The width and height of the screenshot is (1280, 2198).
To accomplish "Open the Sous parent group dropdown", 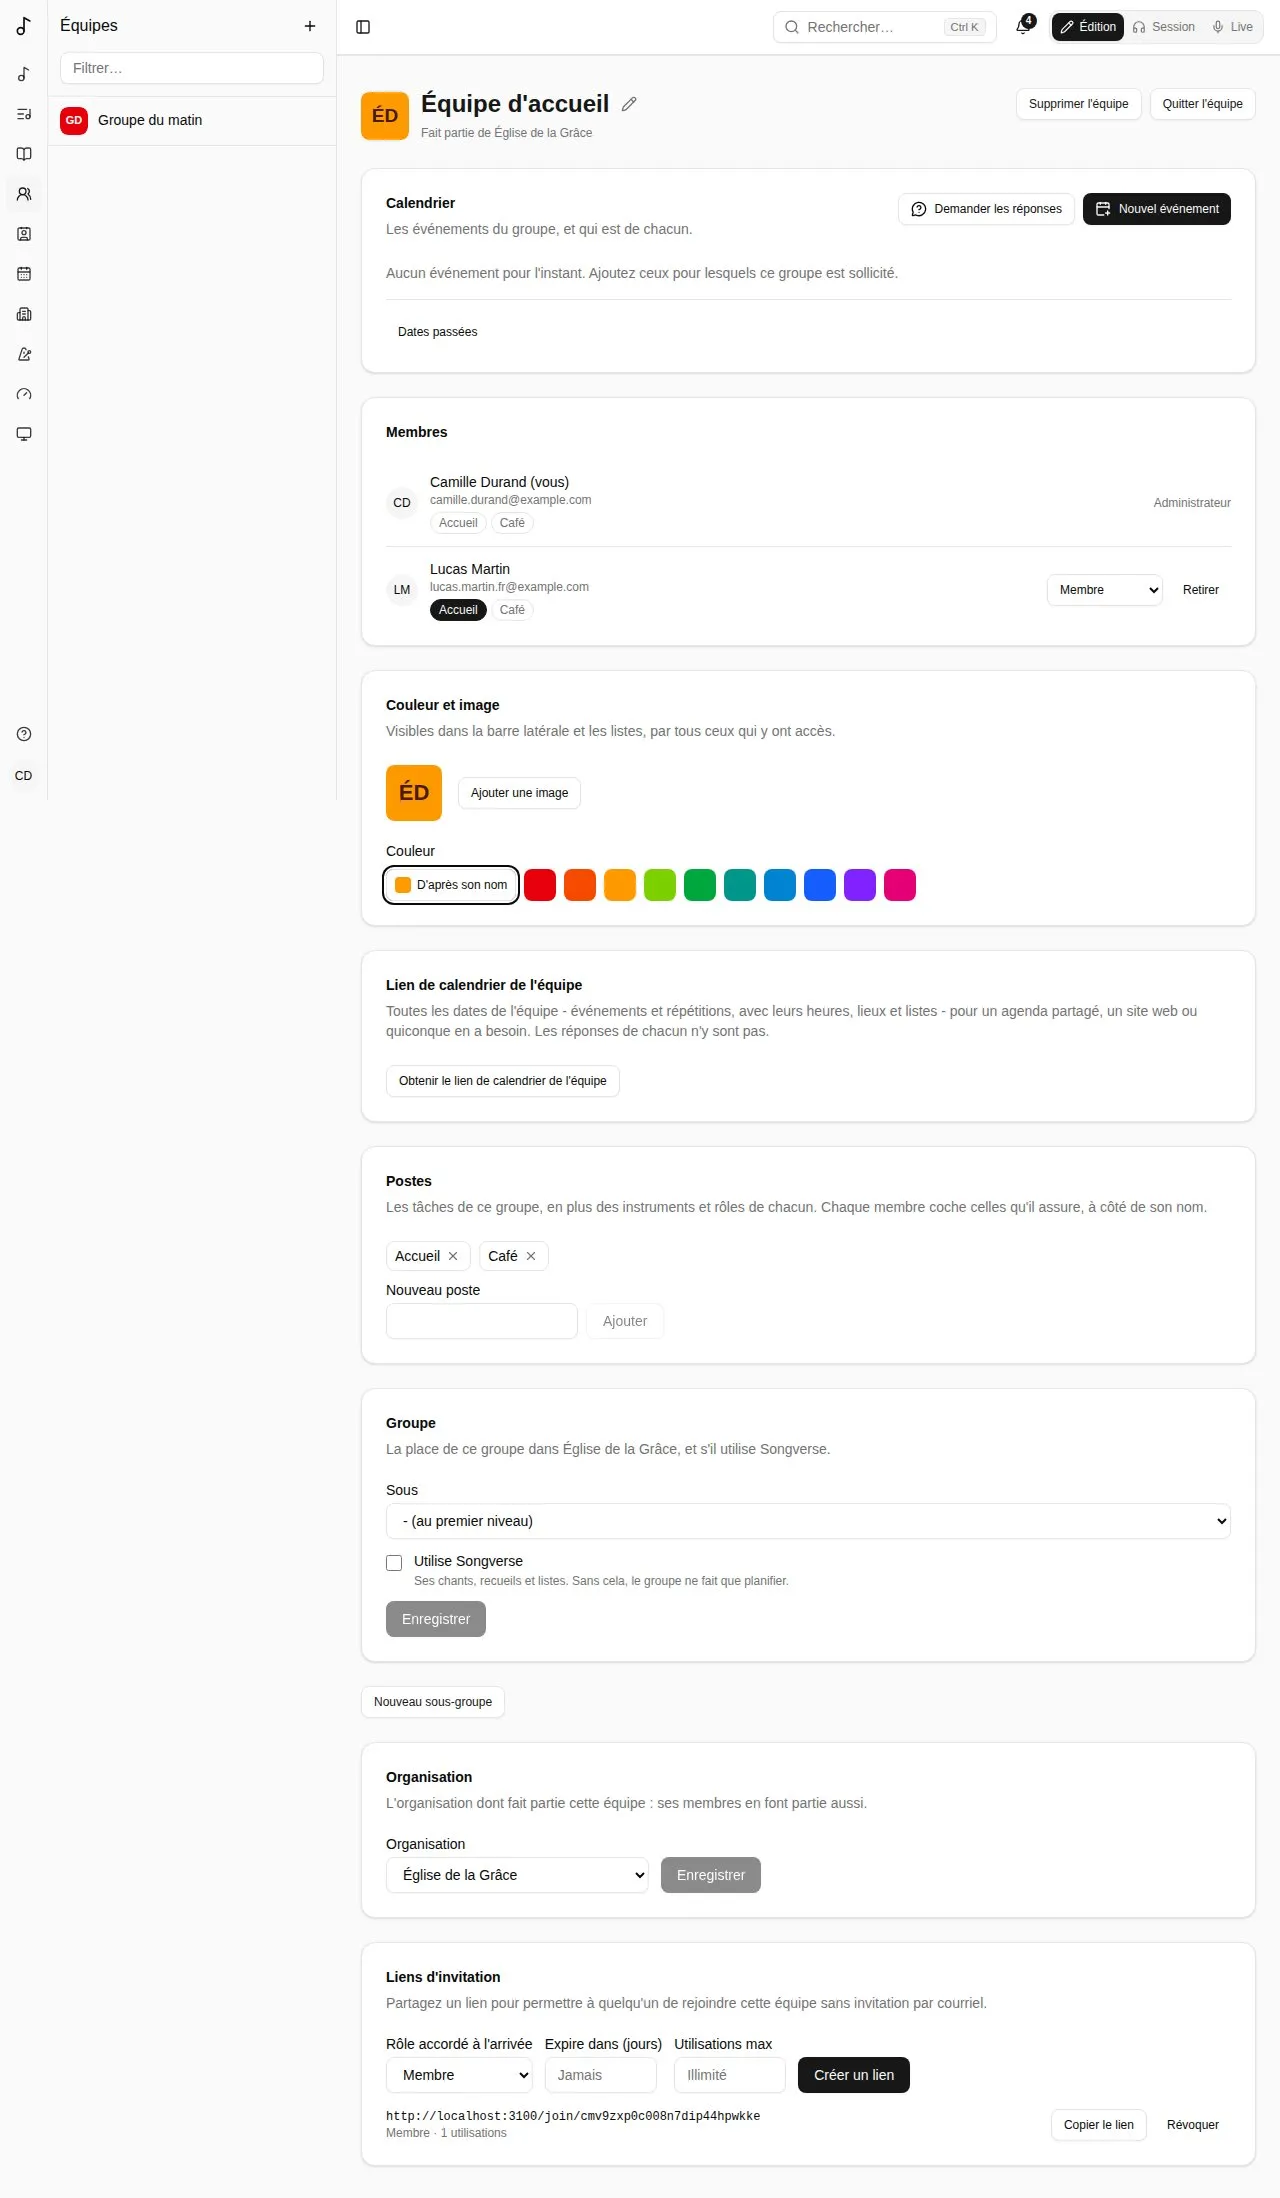I will coord(808,1521).
